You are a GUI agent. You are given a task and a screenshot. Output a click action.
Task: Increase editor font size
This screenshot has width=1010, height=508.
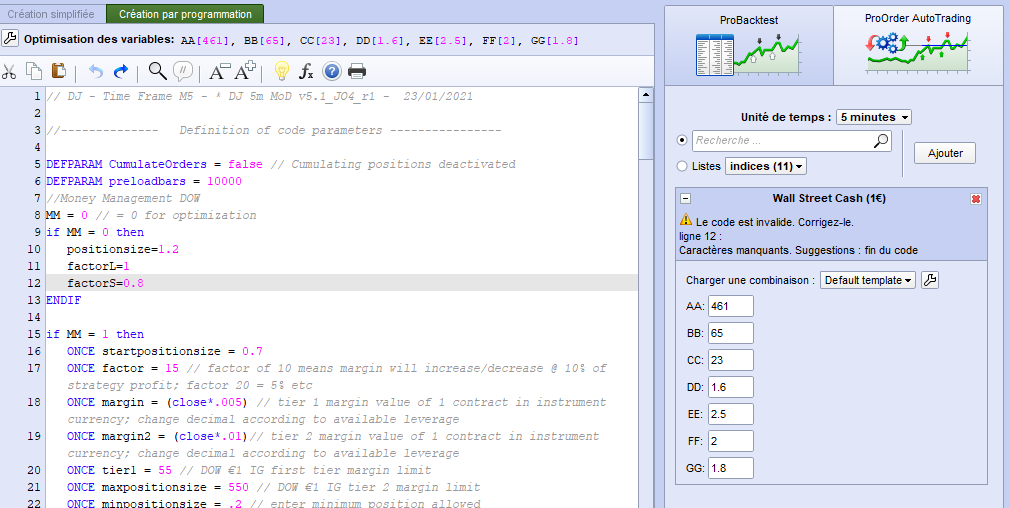point(245,71)
